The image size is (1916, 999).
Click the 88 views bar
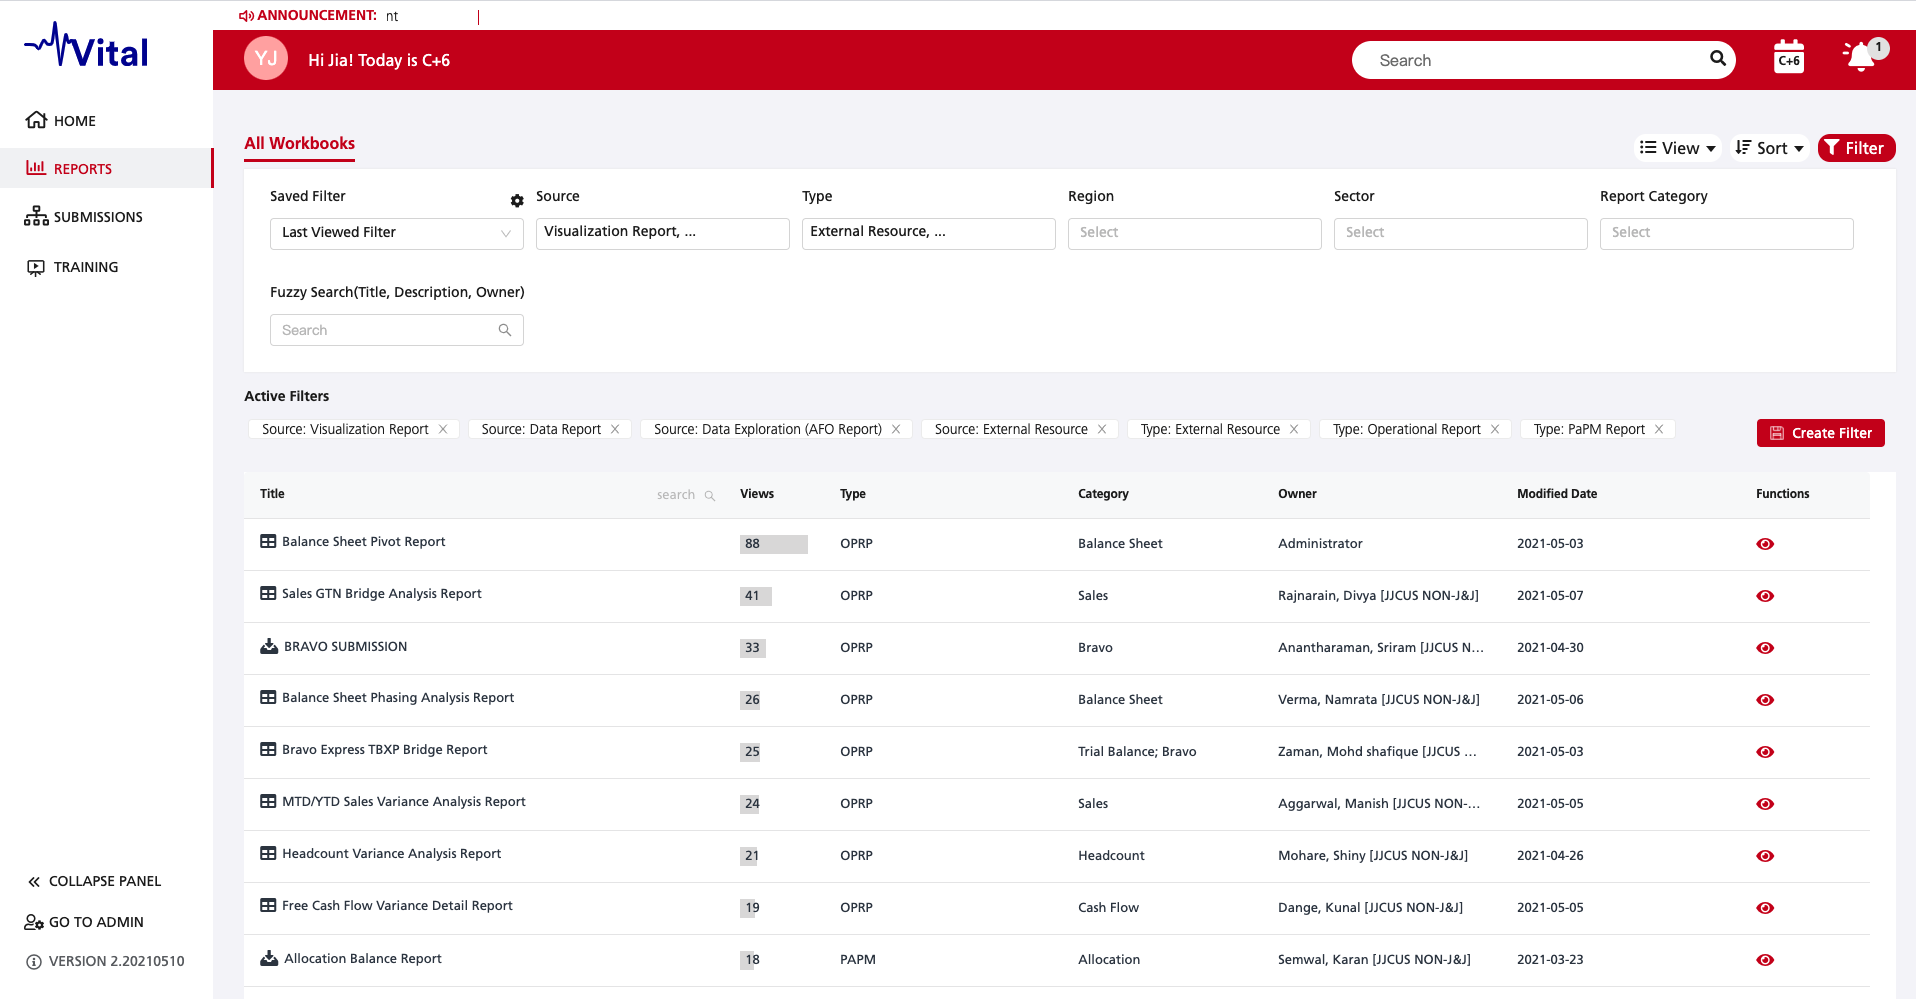pos(774,544)
